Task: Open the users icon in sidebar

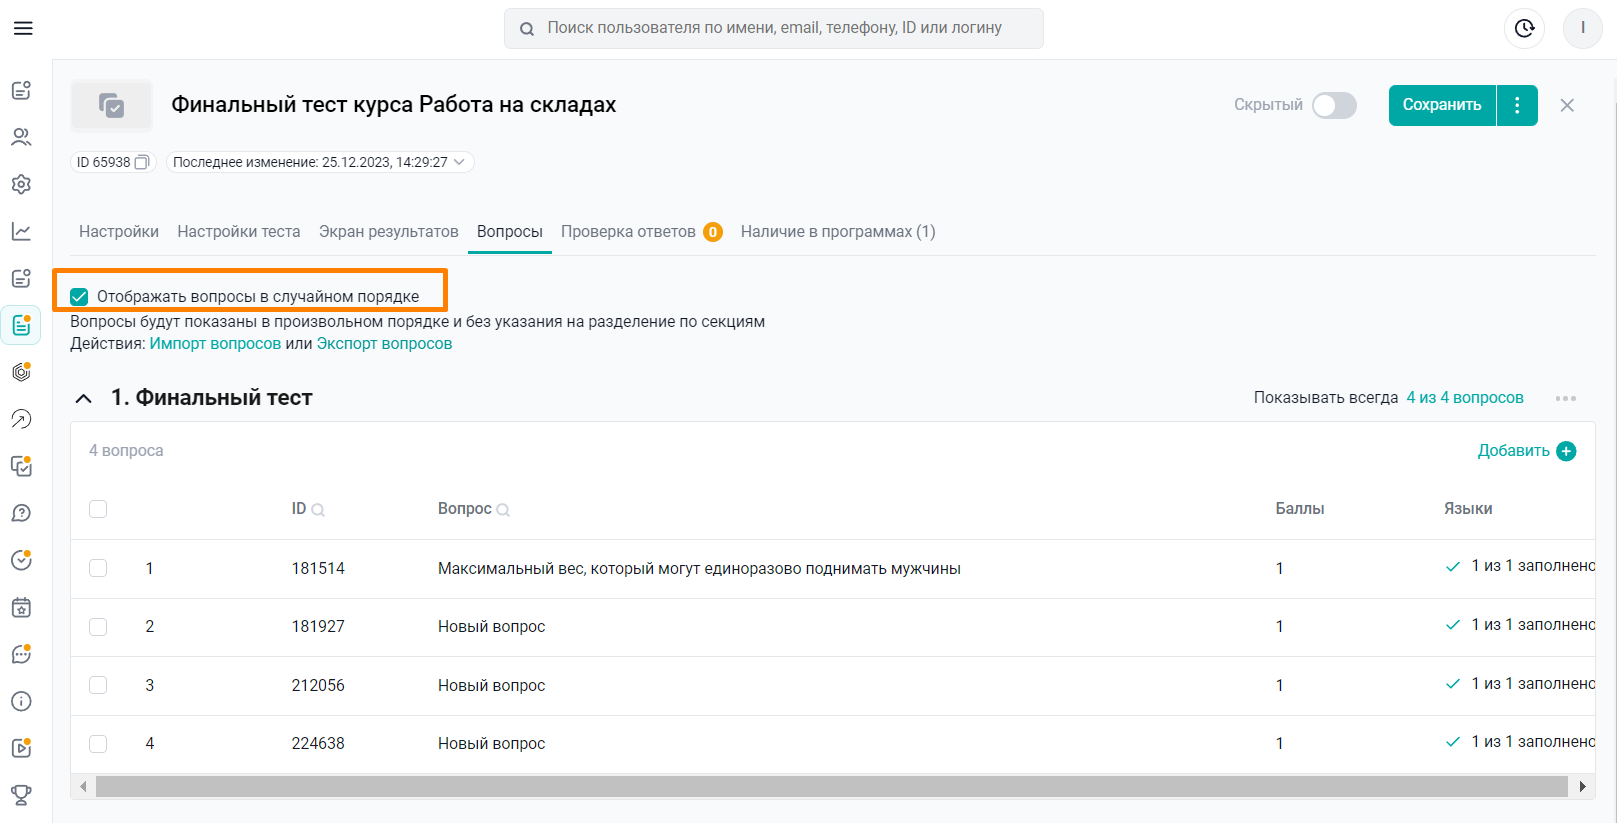Action: [x=21, y=137]
